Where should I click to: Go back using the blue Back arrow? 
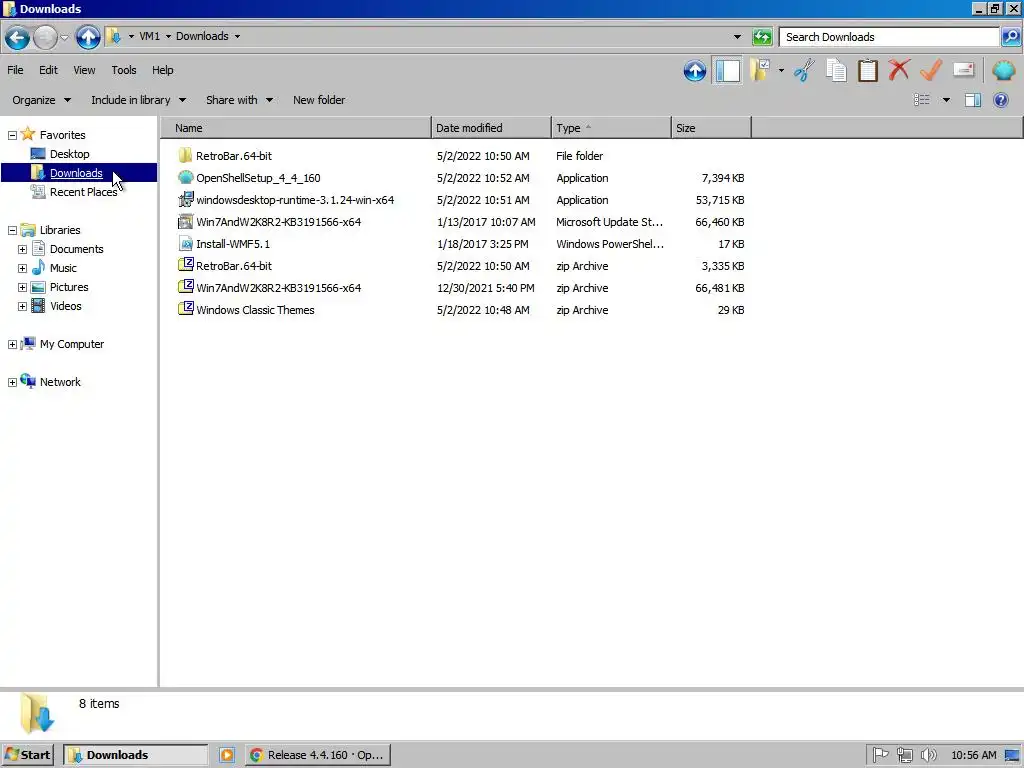pyautogui.click(x=17, y=37)
